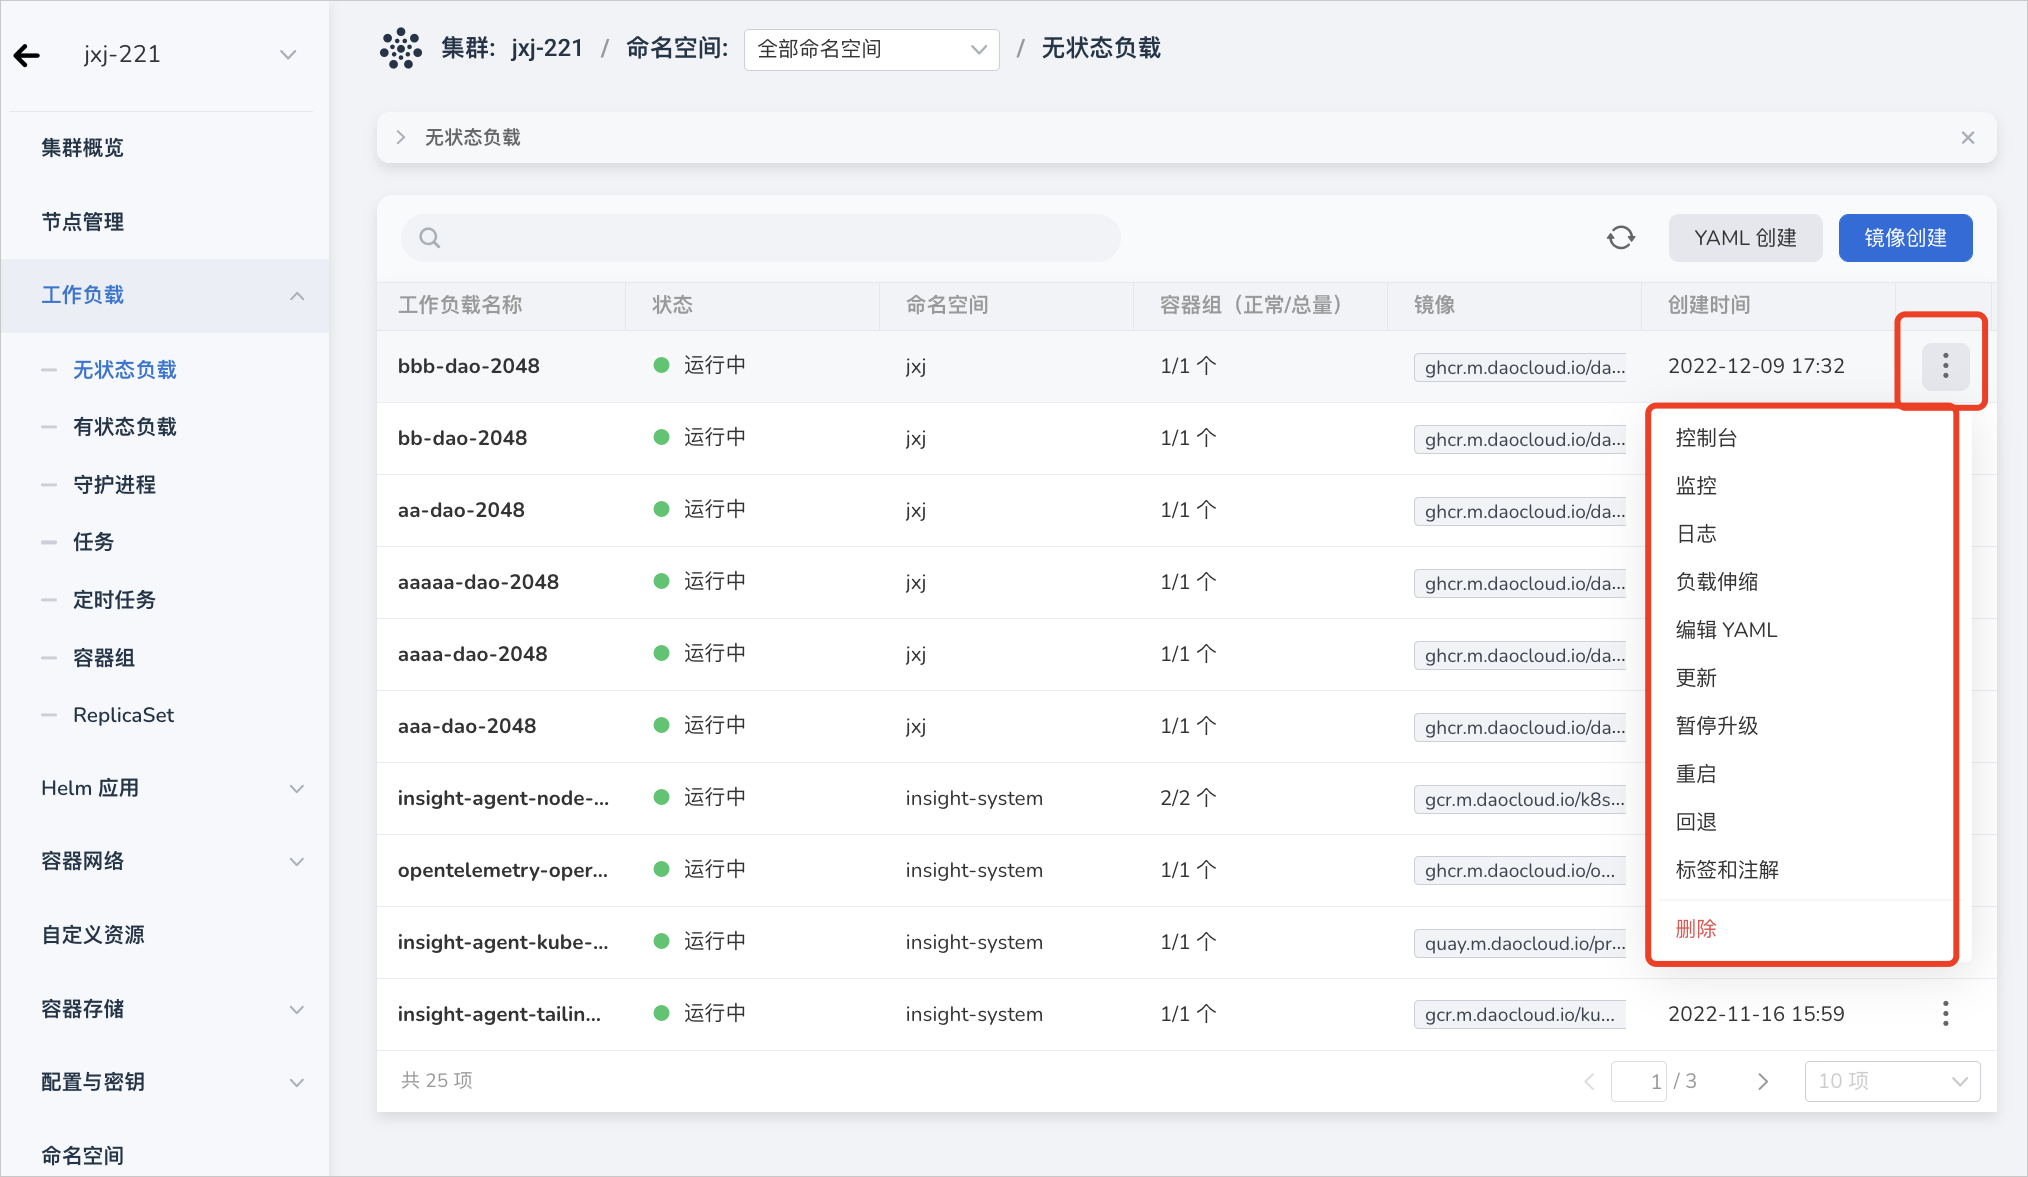Open 自定义资源 in the sidebar
The width and height of the screenshot is (2028, 1177).
93,935
